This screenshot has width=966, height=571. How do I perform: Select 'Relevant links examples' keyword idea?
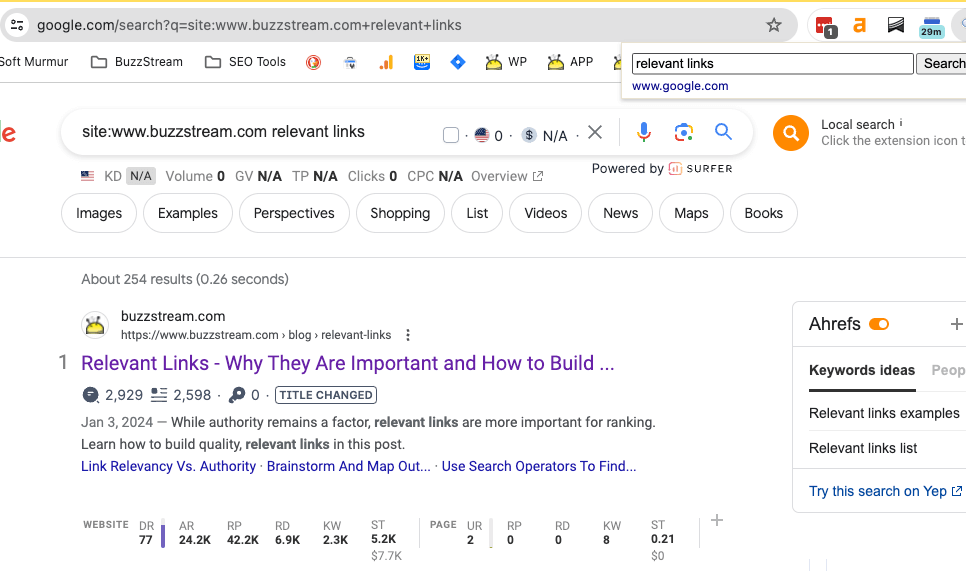pos(884,413)
